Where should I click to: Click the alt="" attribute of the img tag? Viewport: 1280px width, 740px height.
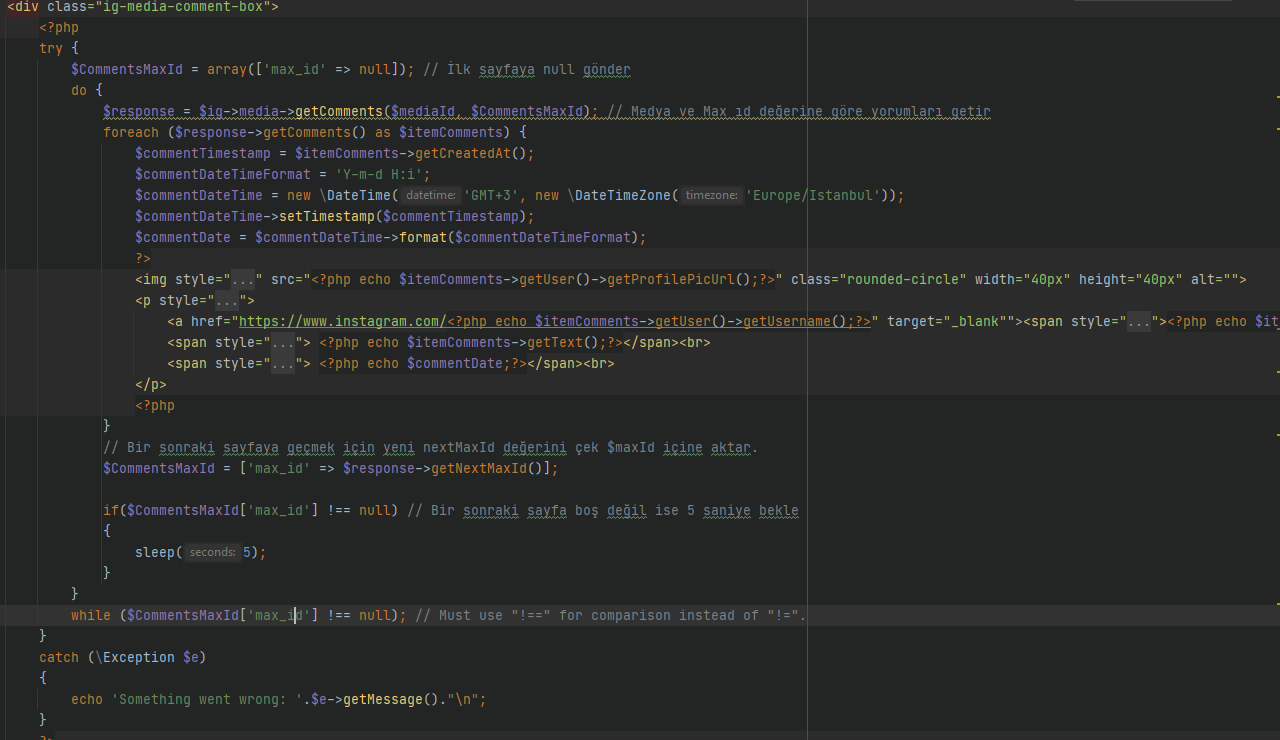pyautogui.click(x=1215, y=280)
